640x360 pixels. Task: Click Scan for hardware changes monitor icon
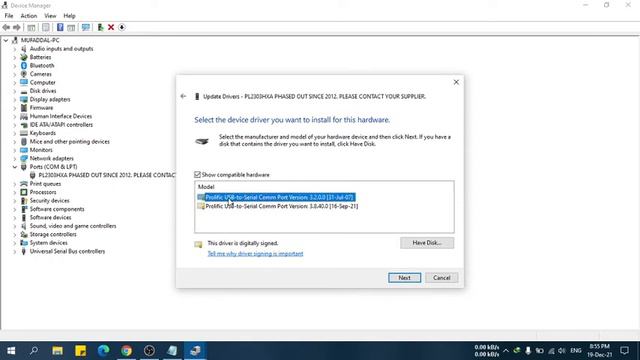[x=86, y=27]
